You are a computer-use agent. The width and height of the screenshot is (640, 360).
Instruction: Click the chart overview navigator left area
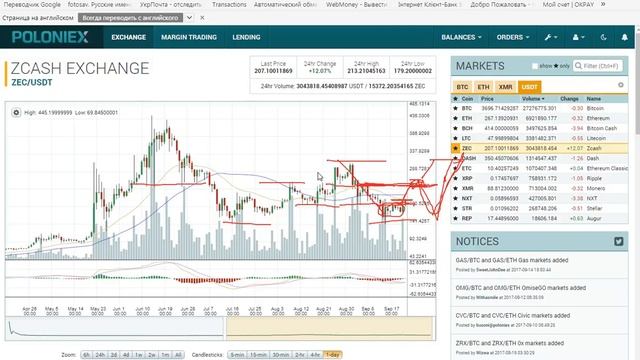(114, 328)
